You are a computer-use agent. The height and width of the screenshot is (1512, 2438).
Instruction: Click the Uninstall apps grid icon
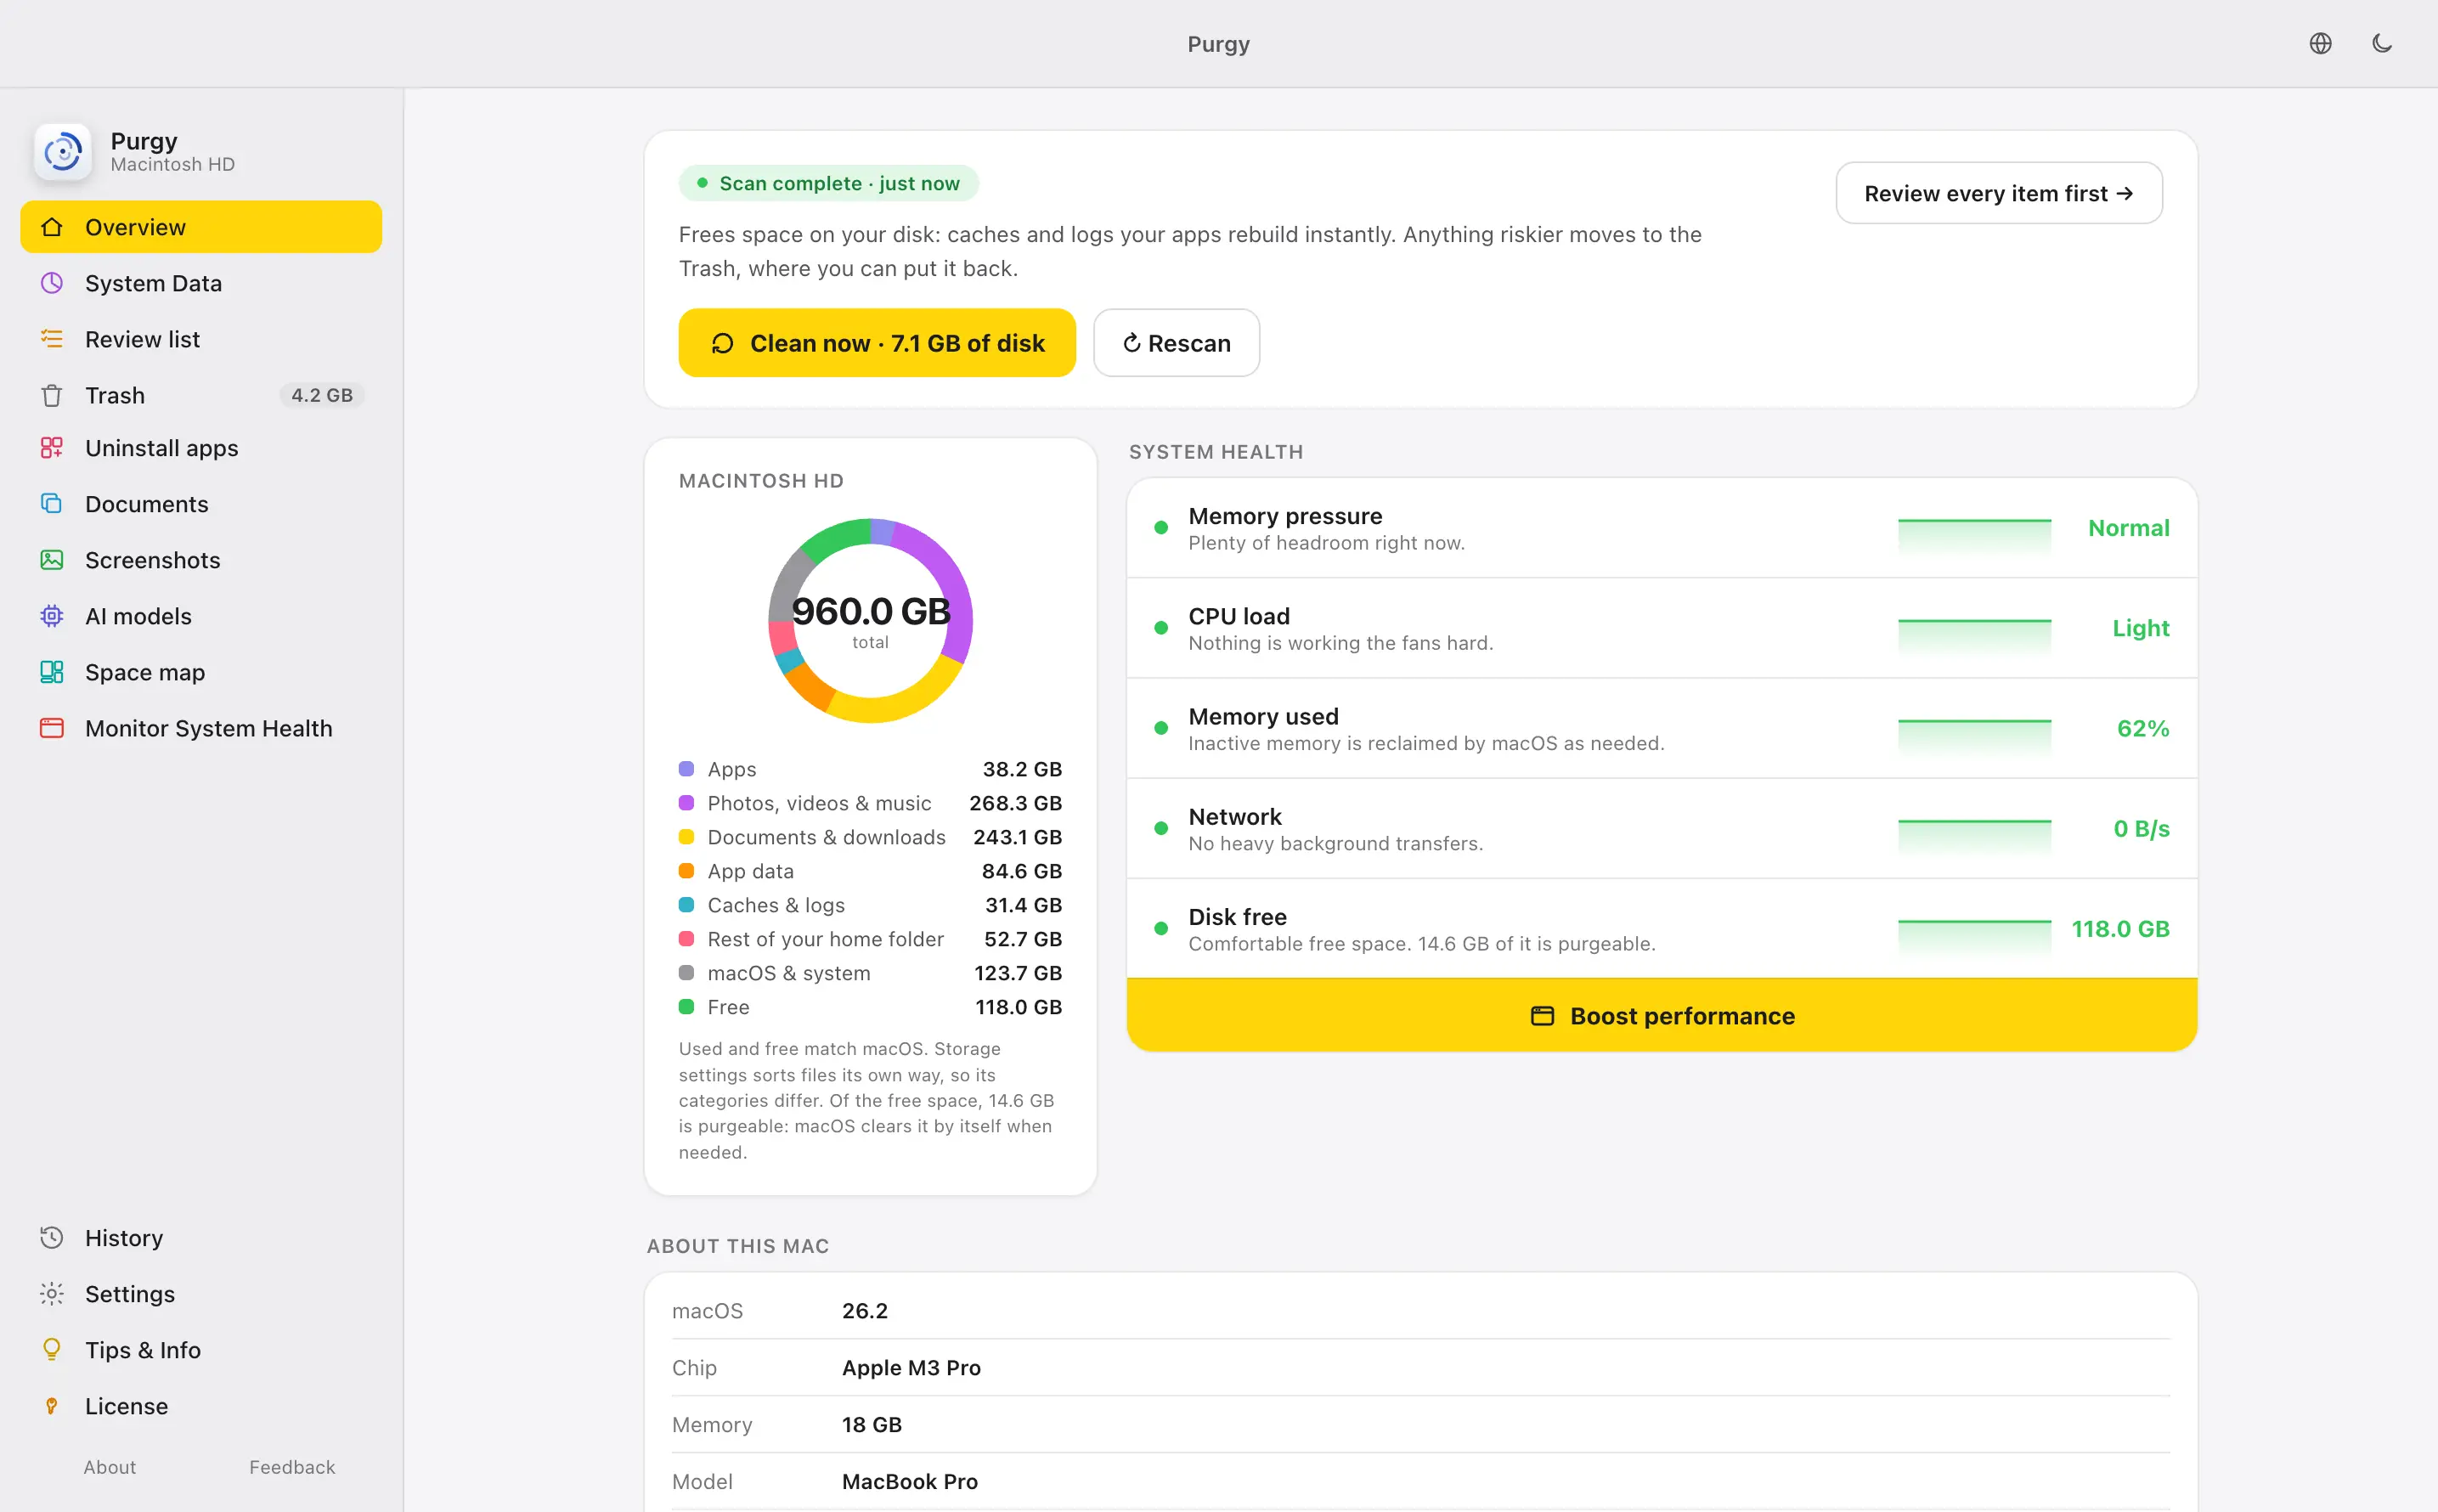[52, 447]
